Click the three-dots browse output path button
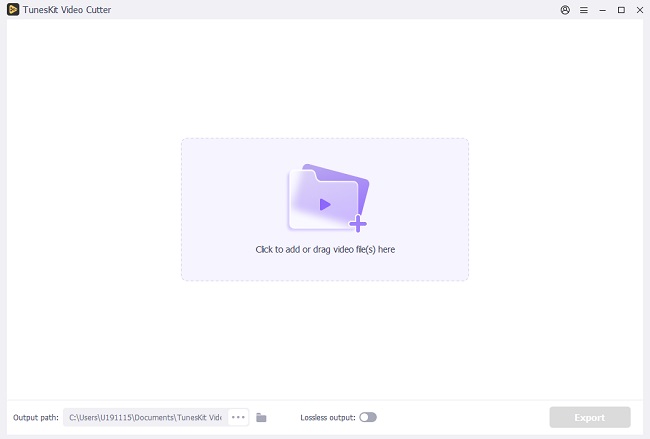The height and width of the screenshot is (439, 650). pos(238,417)
